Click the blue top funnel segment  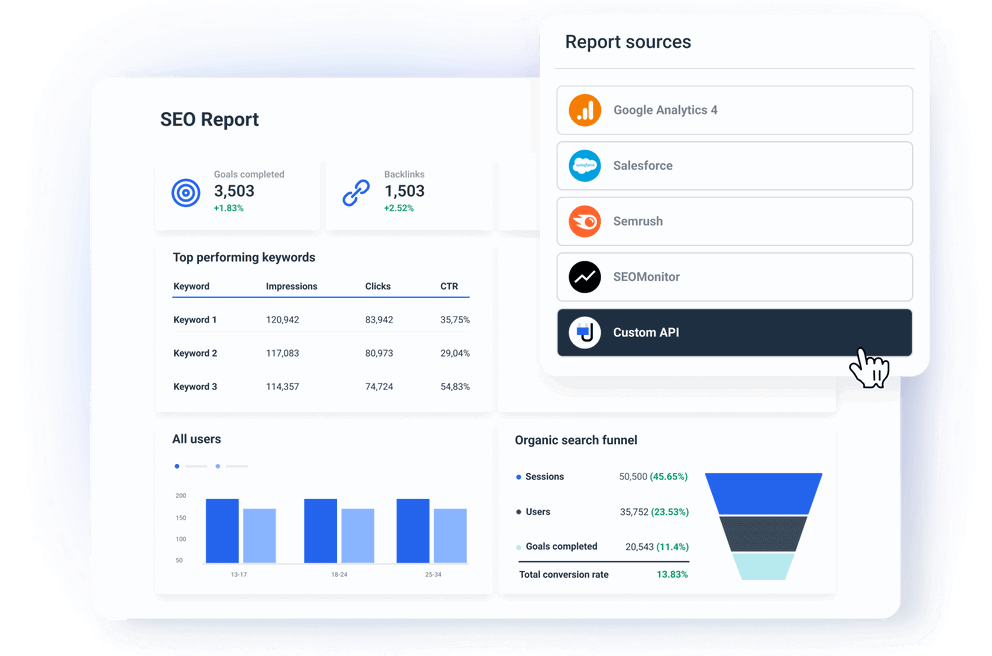tap(764, 493)
